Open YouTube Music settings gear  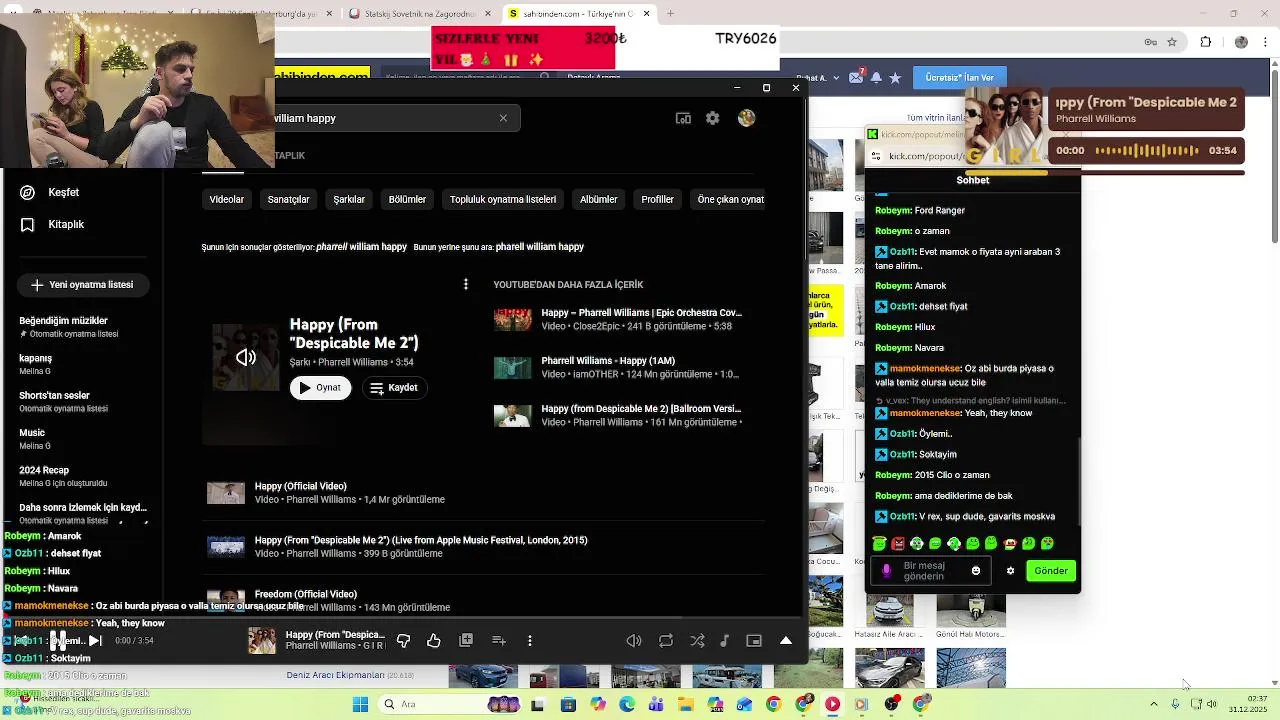pyautogui.click(x=712, y=118)
